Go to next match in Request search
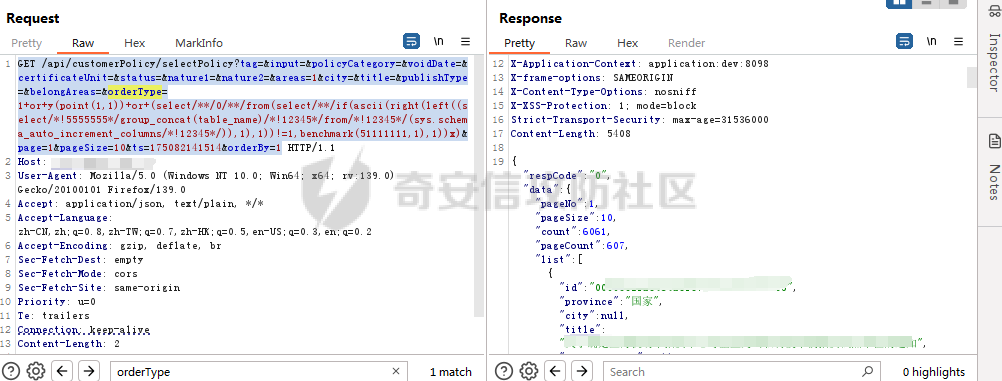1002x381 pixels. point(89,371)
